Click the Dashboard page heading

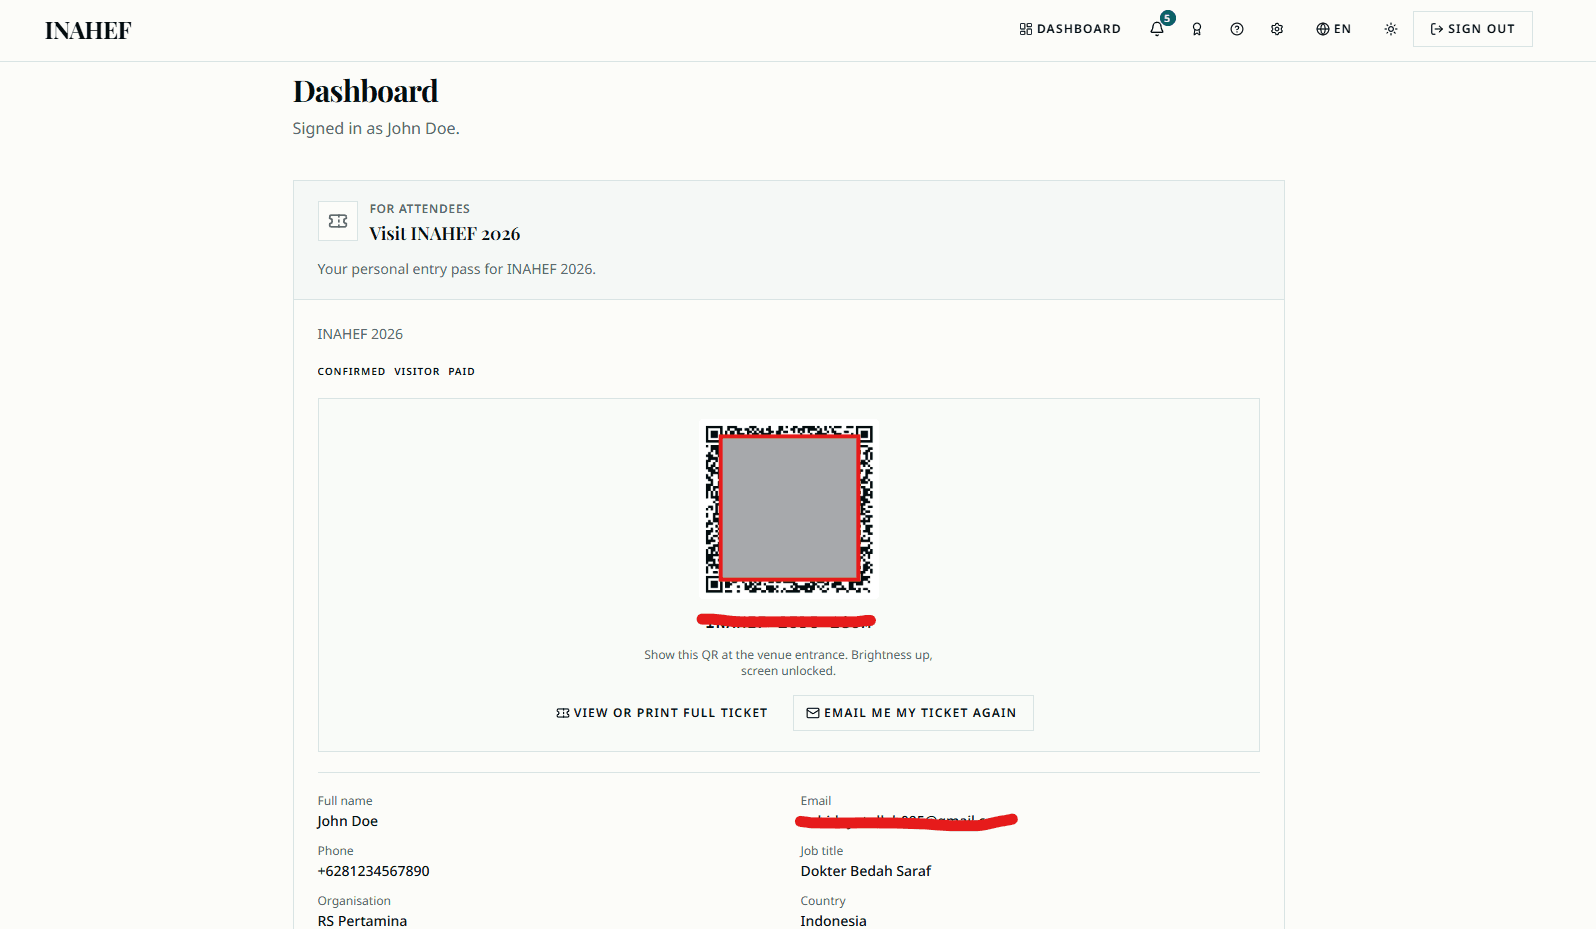pyautogui.click(x=366, y=91)
